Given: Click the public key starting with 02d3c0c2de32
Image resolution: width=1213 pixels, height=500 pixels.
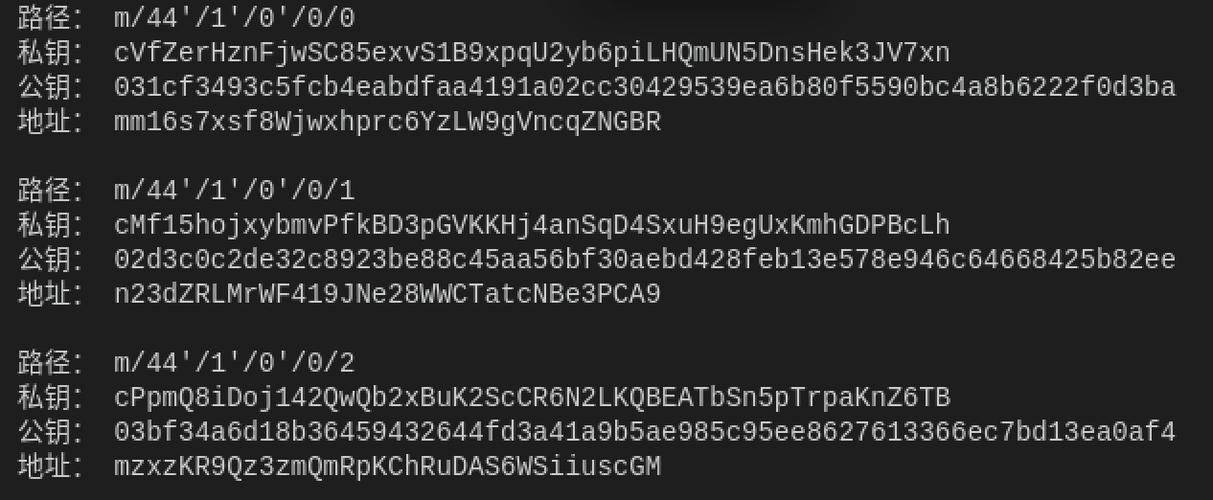Looking at the screenshot, I should [x=645, y=260].
